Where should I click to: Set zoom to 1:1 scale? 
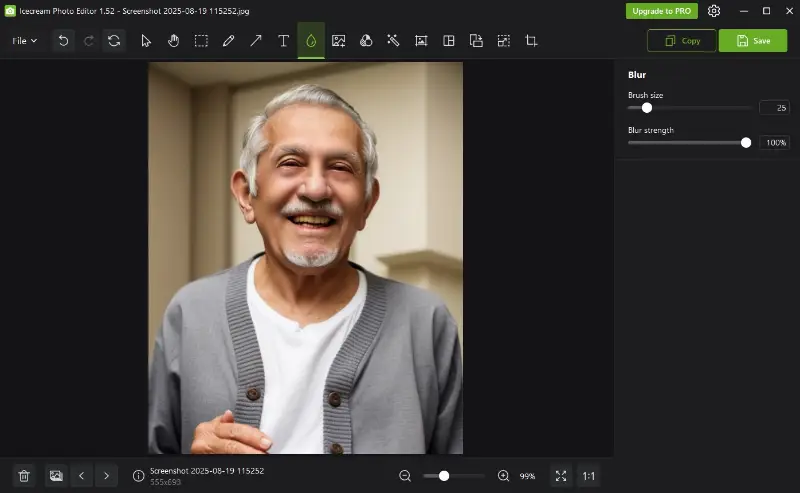tap(589, 476)
